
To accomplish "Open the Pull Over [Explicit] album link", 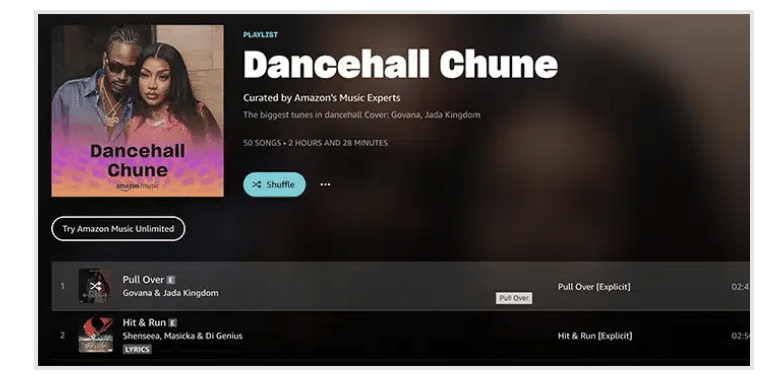I will 594,286.
